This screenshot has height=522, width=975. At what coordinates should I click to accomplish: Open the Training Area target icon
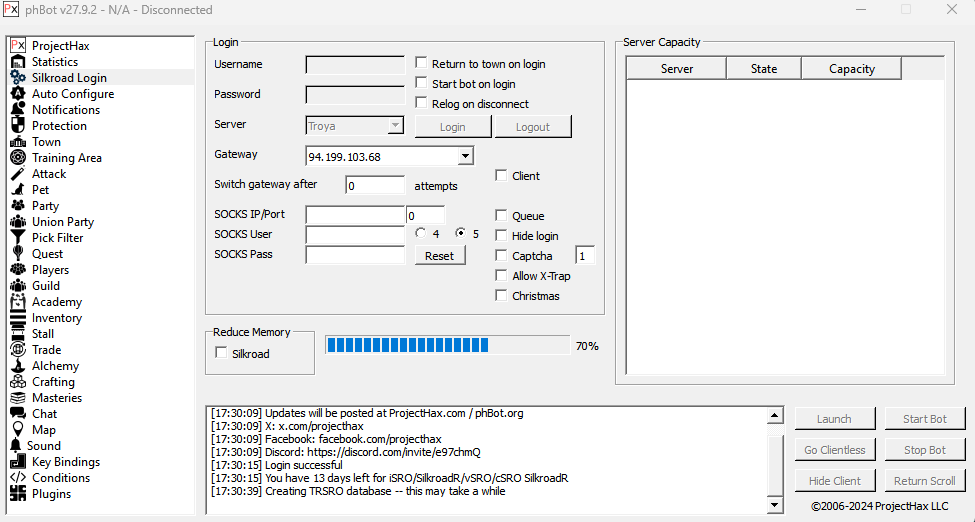pyautogui.click(x=17, y=158)
